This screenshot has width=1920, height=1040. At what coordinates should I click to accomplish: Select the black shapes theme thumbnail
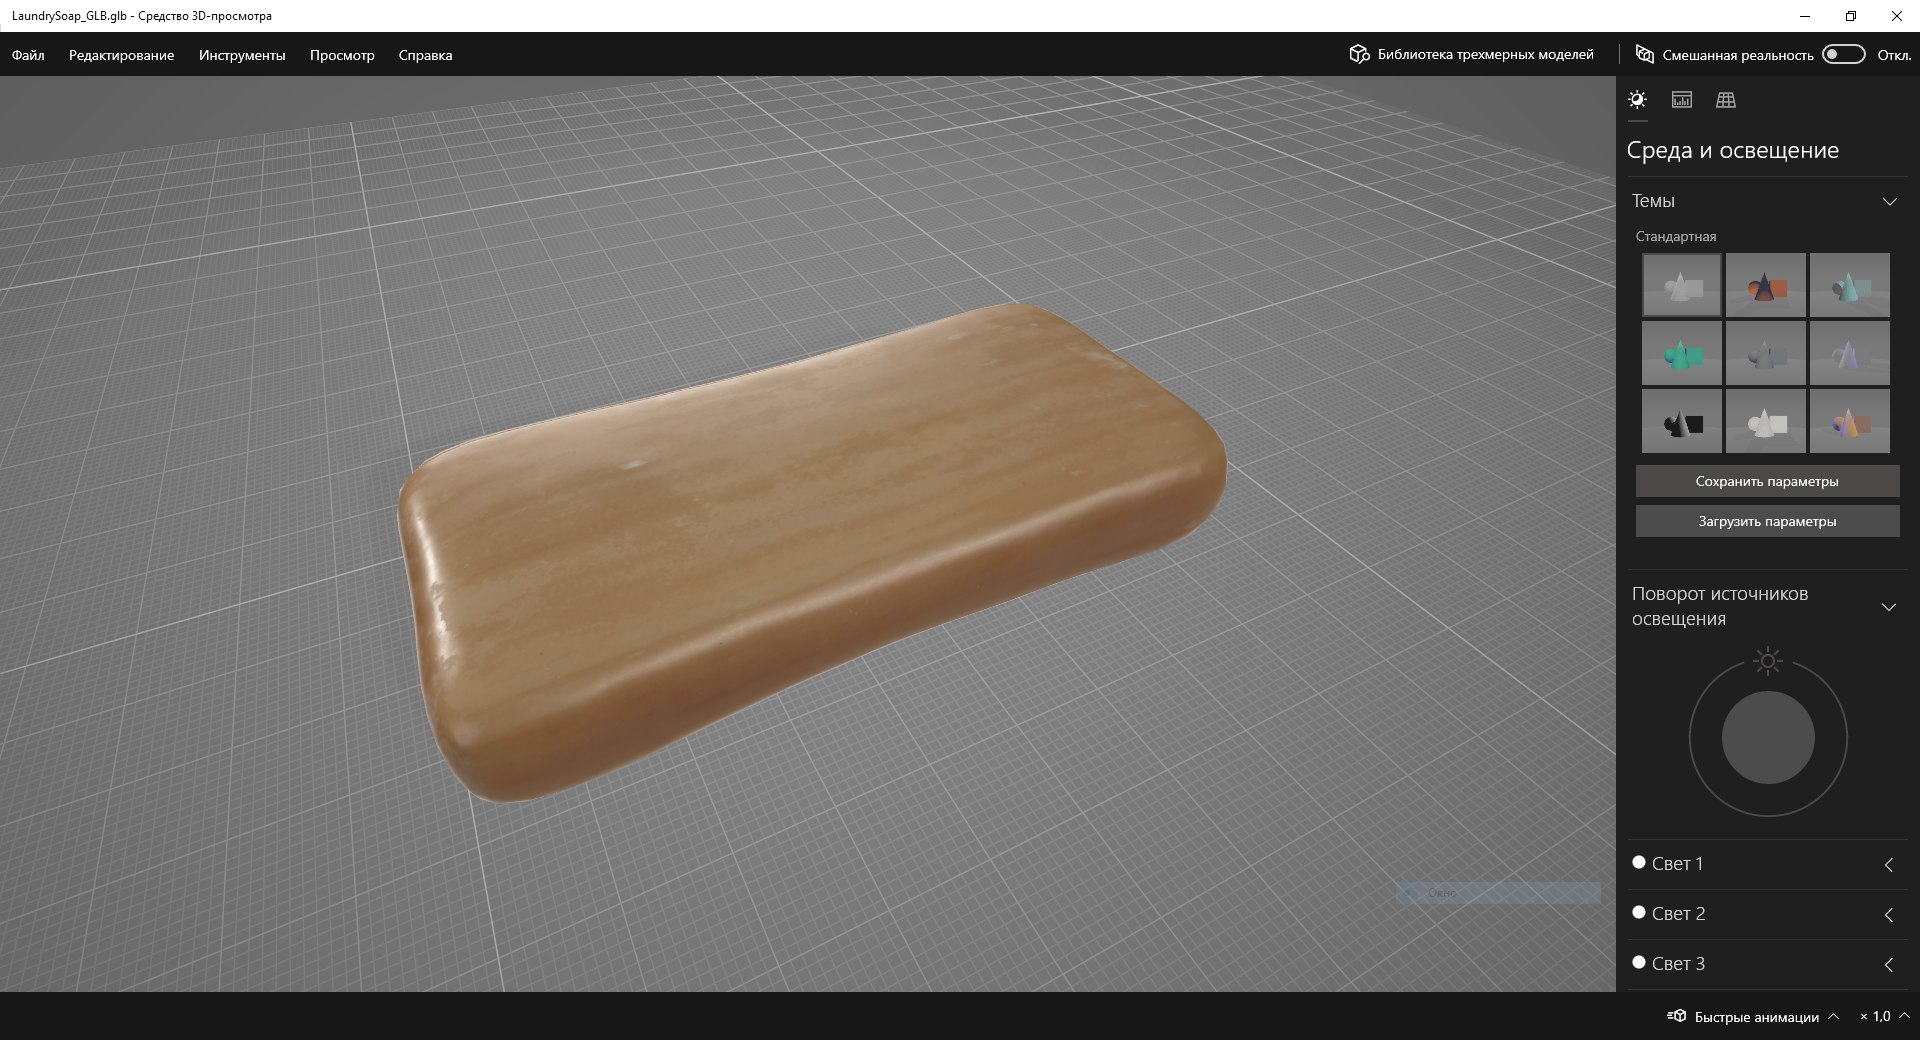tap(1682, 421)
